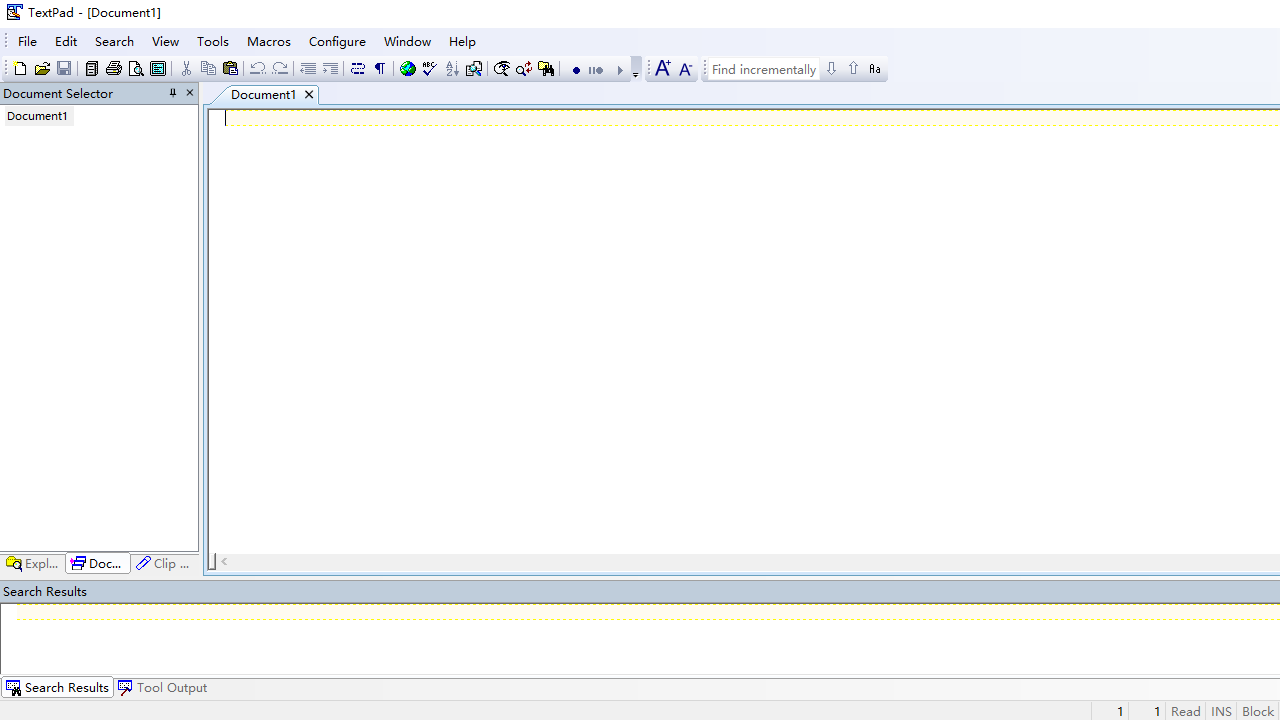1280x720 pixels.
Task: Switch to the Document Selector bottom tab
Action: click(97, 563)
